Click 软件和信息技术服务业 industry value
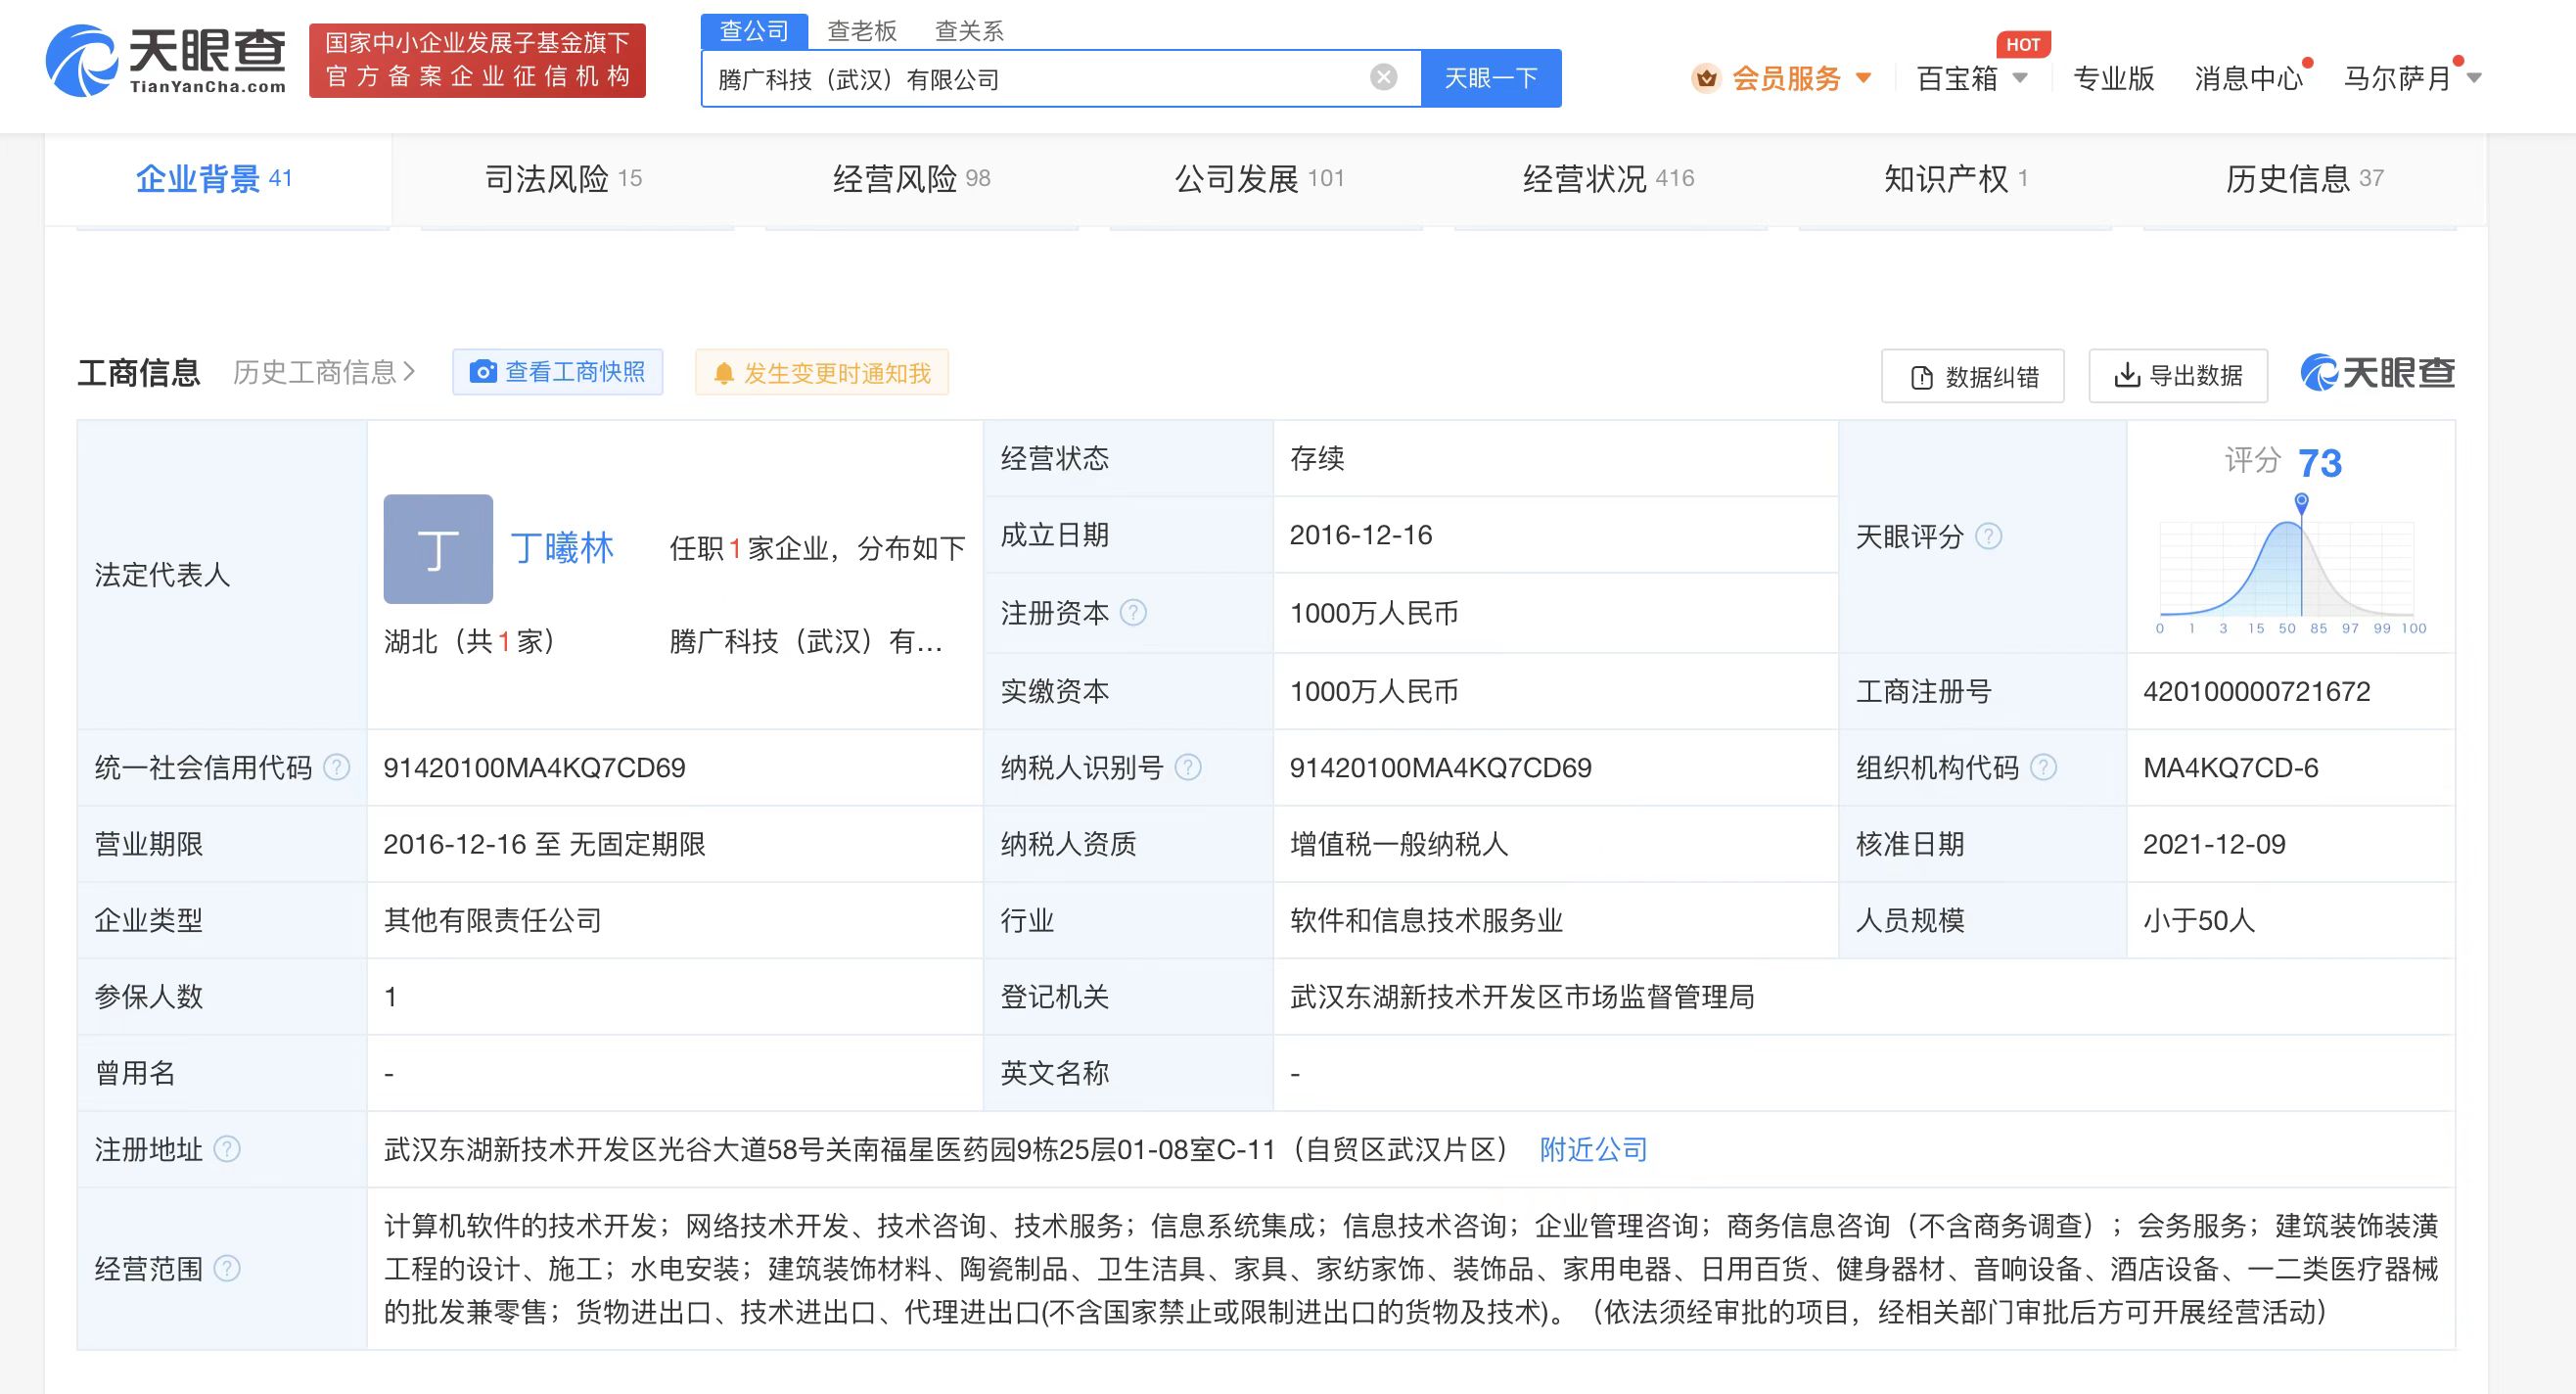The width and height of the screenshot is (2576, 1394). [1426, 920]
